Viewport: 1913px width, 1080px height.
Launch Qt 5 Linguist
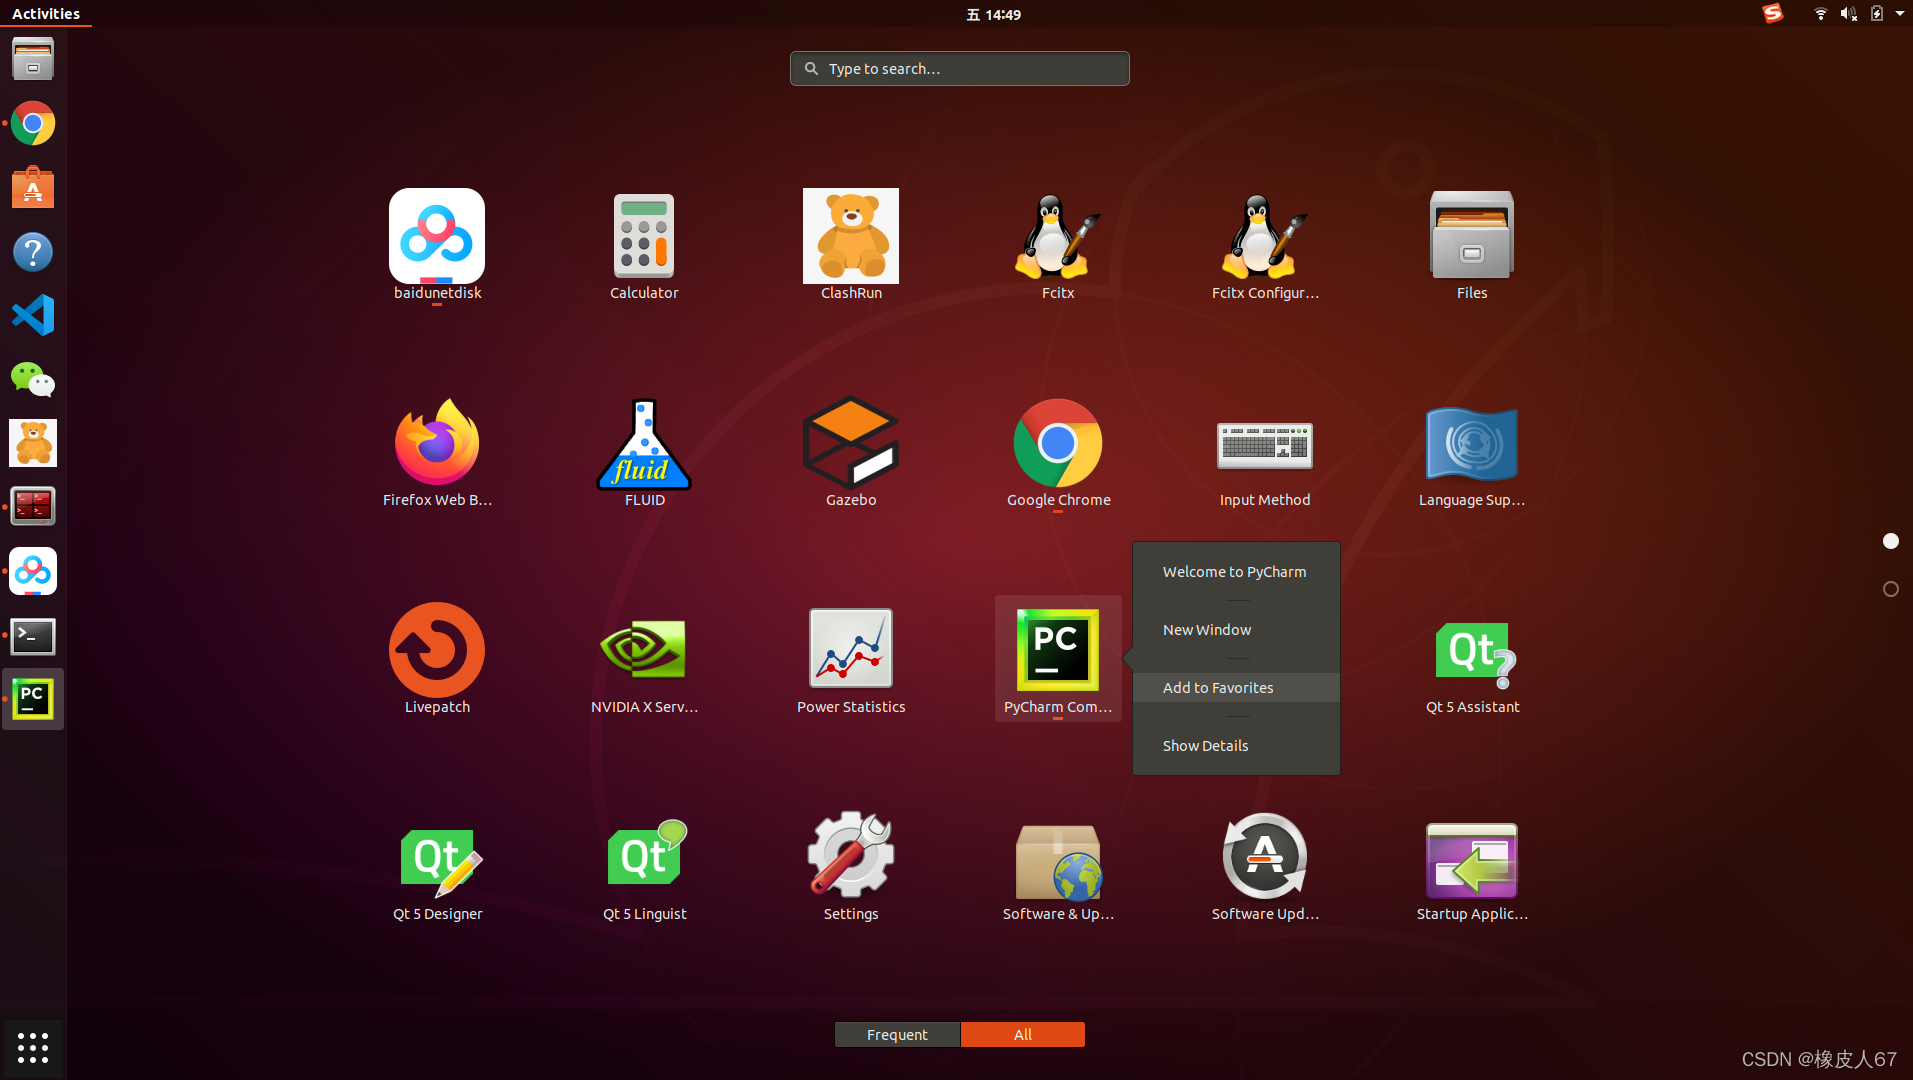click(x=644, y=867)
